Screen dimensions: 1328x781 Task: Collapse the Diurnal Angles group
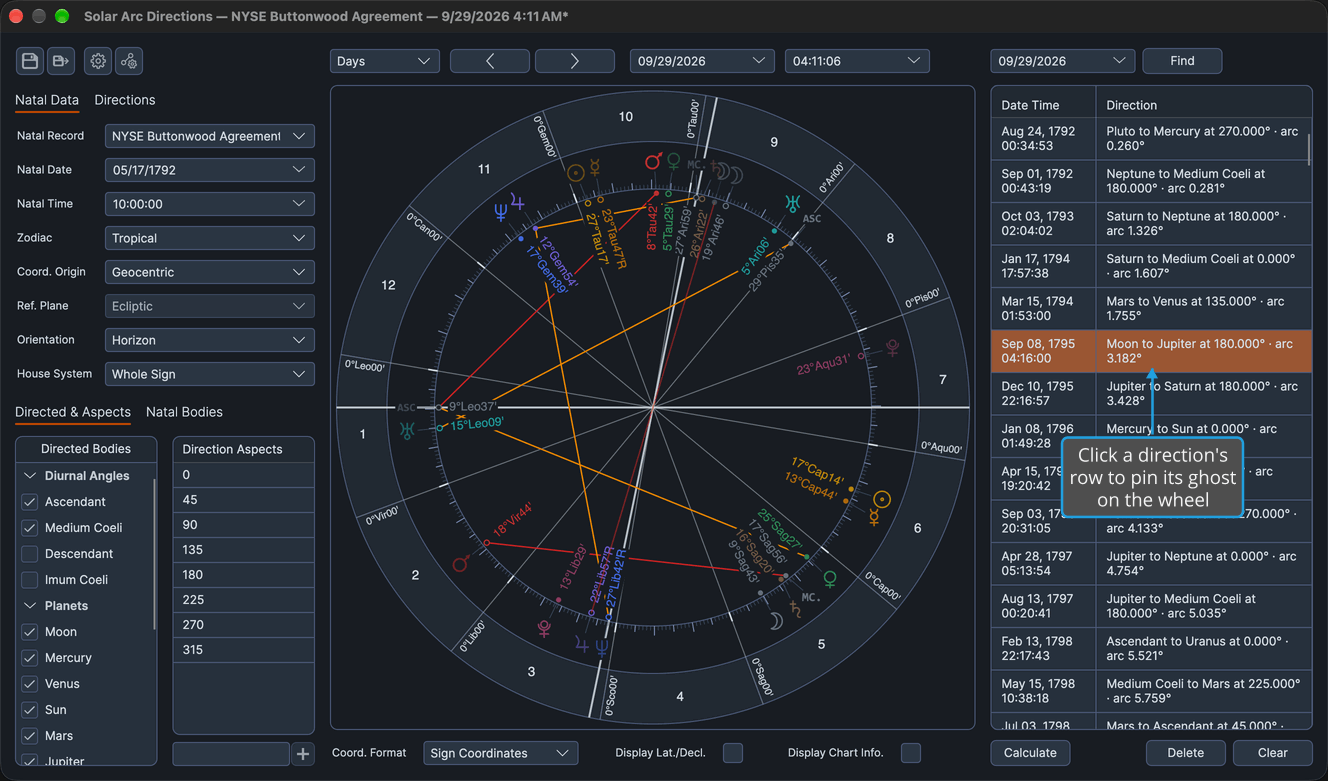click(30, 476)
